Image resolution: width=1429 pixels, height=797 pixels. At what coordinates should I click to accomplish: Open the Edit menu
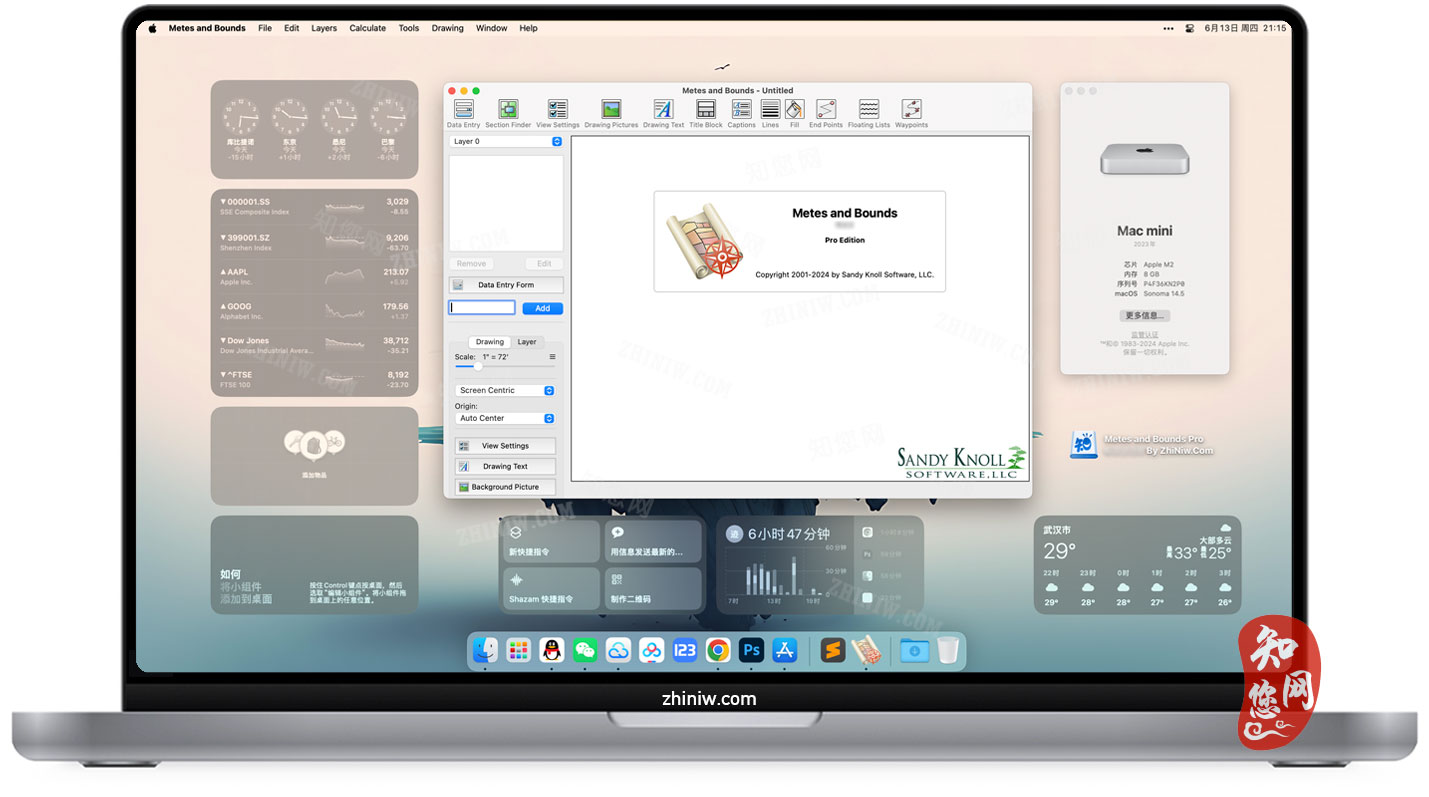pyautogui.click(x=291, y=28)
